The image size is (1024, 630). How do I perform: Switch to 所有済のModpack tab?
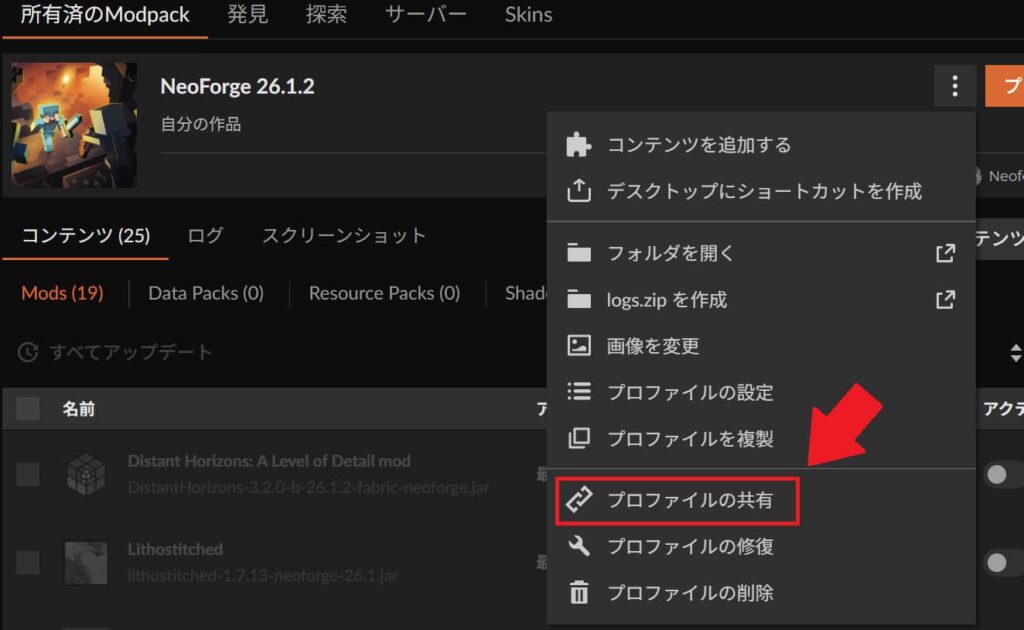tap(105, 14)
